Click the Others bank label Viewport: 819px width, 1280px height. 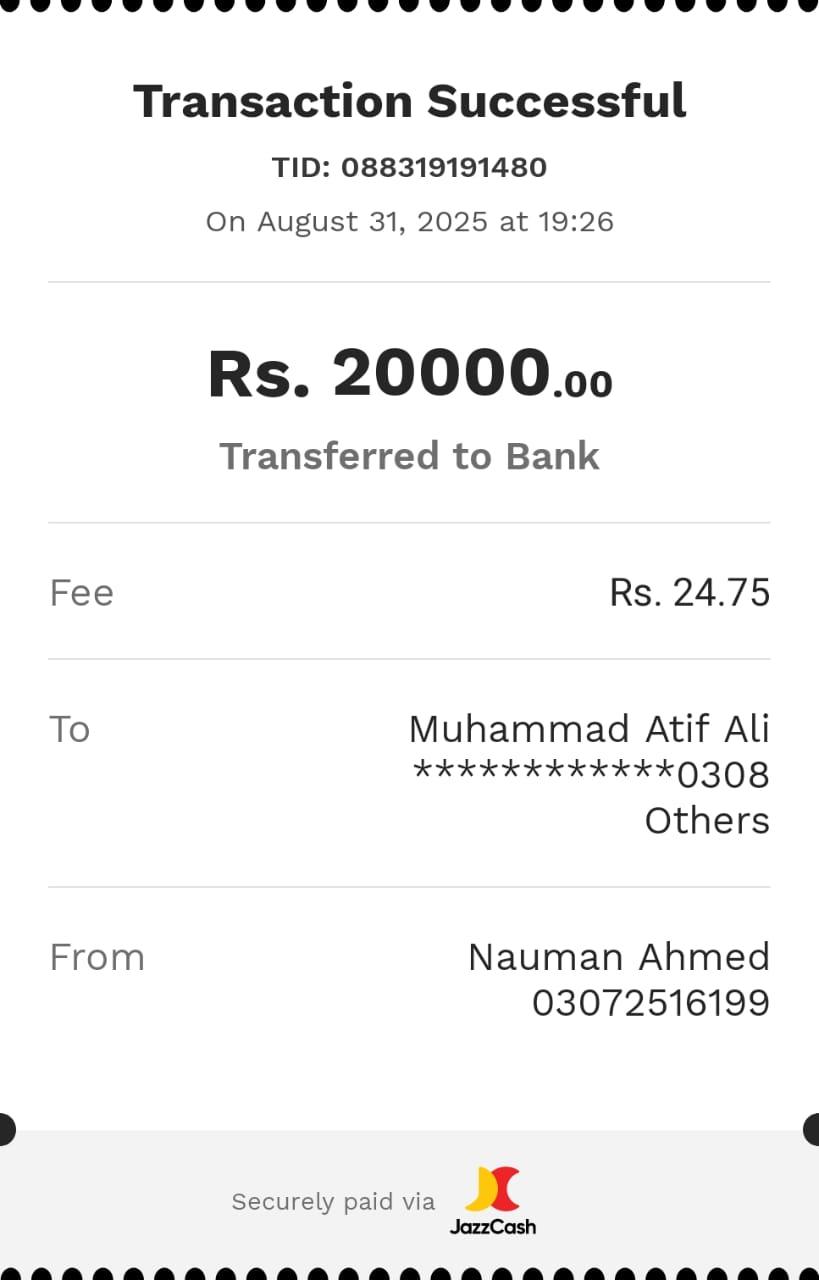pyautogui.click(x=707, y=821)
